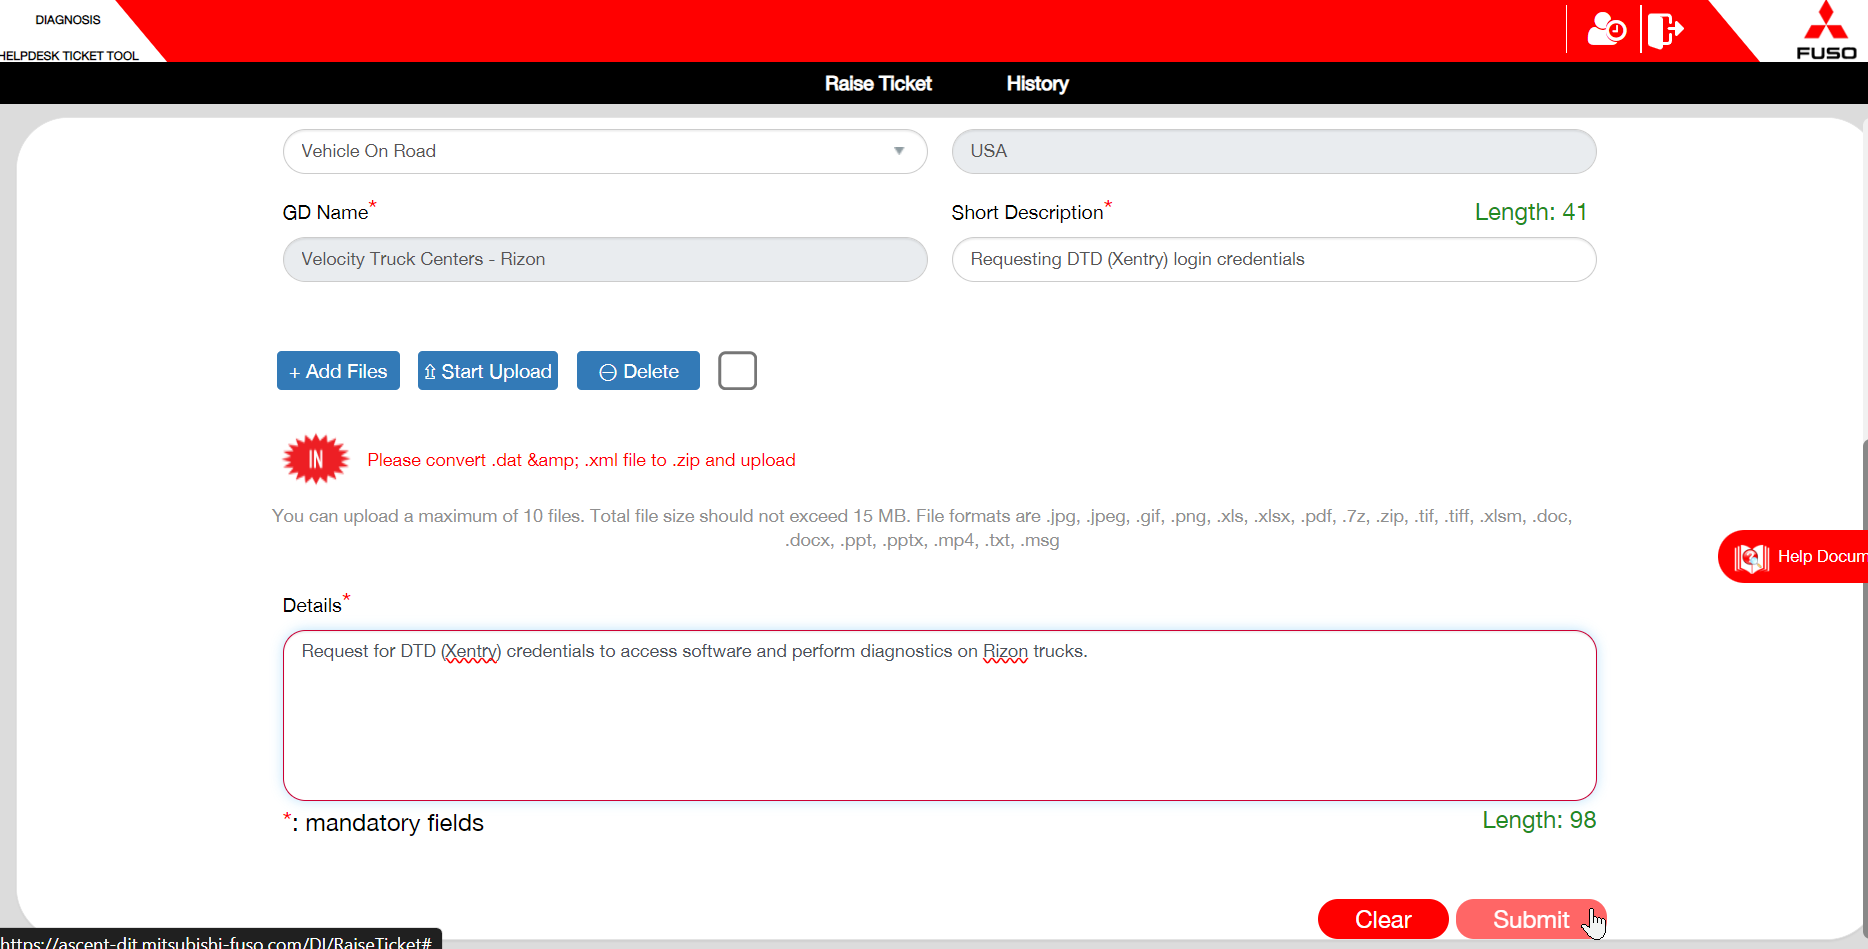Click the Short Description input field
1868x949 pixels.
(1273, 260)
